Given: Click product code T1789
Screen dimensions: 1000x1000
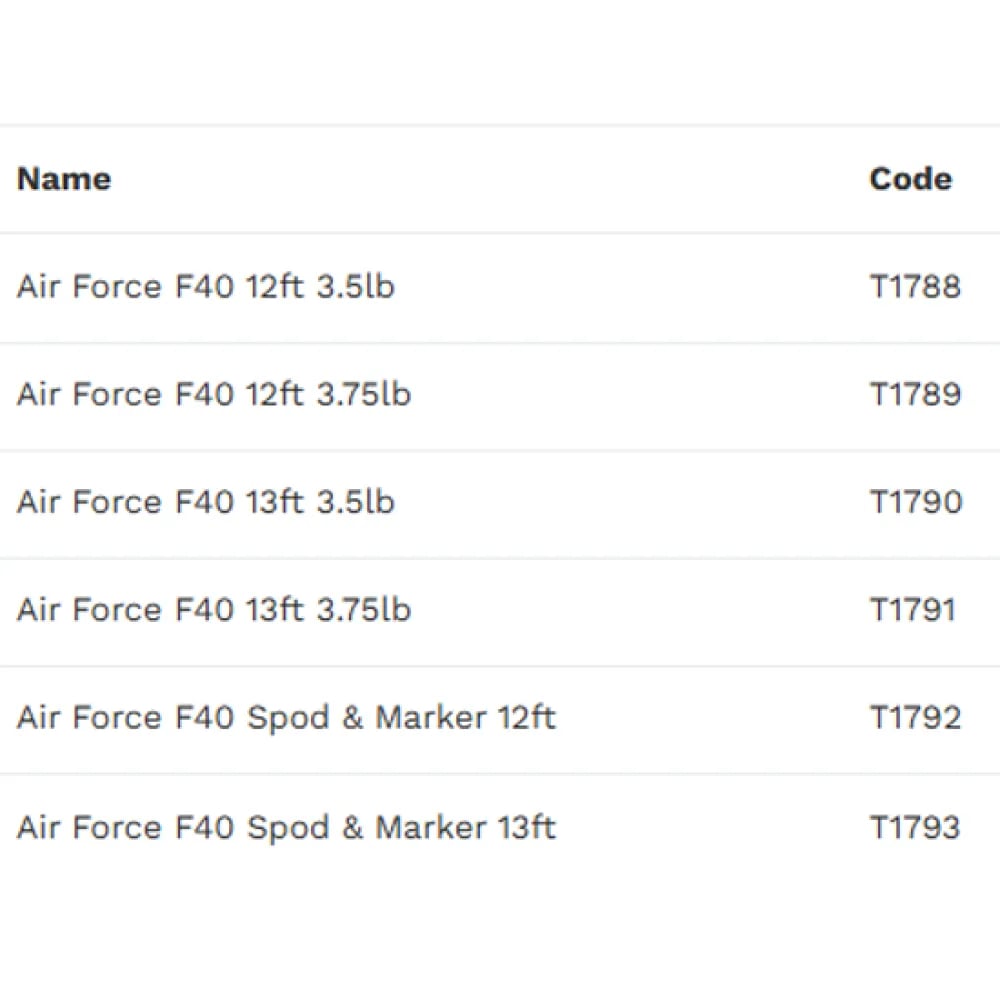Looking at the screenshot, I should [x=915, y=394].
